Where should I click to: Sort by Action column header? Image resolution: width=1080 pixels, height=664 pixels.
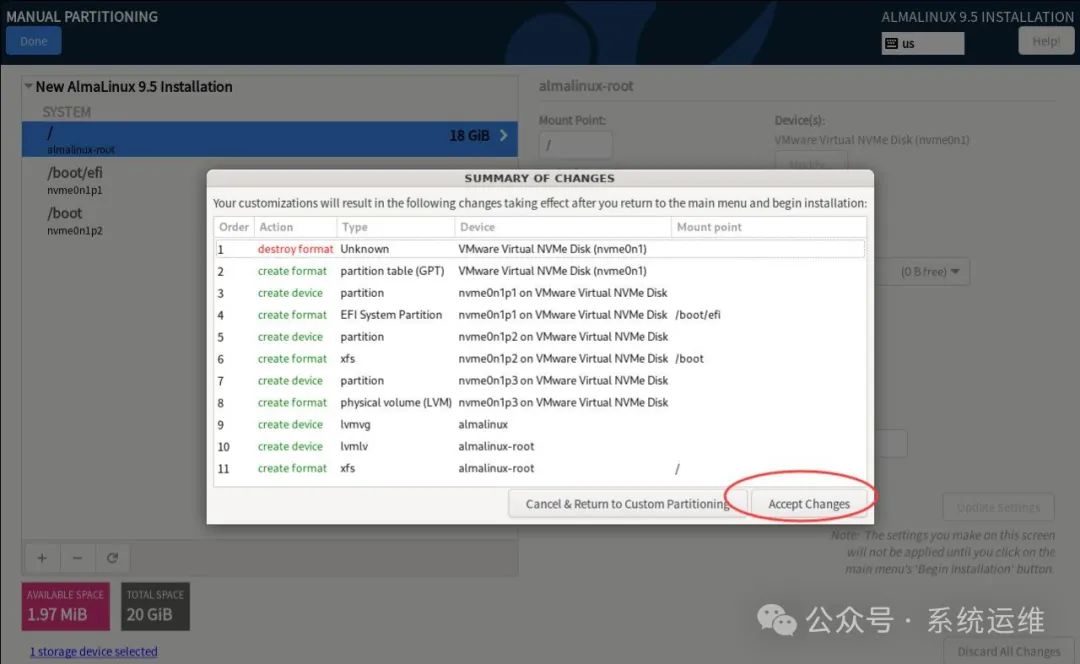[x=295, y=227]
